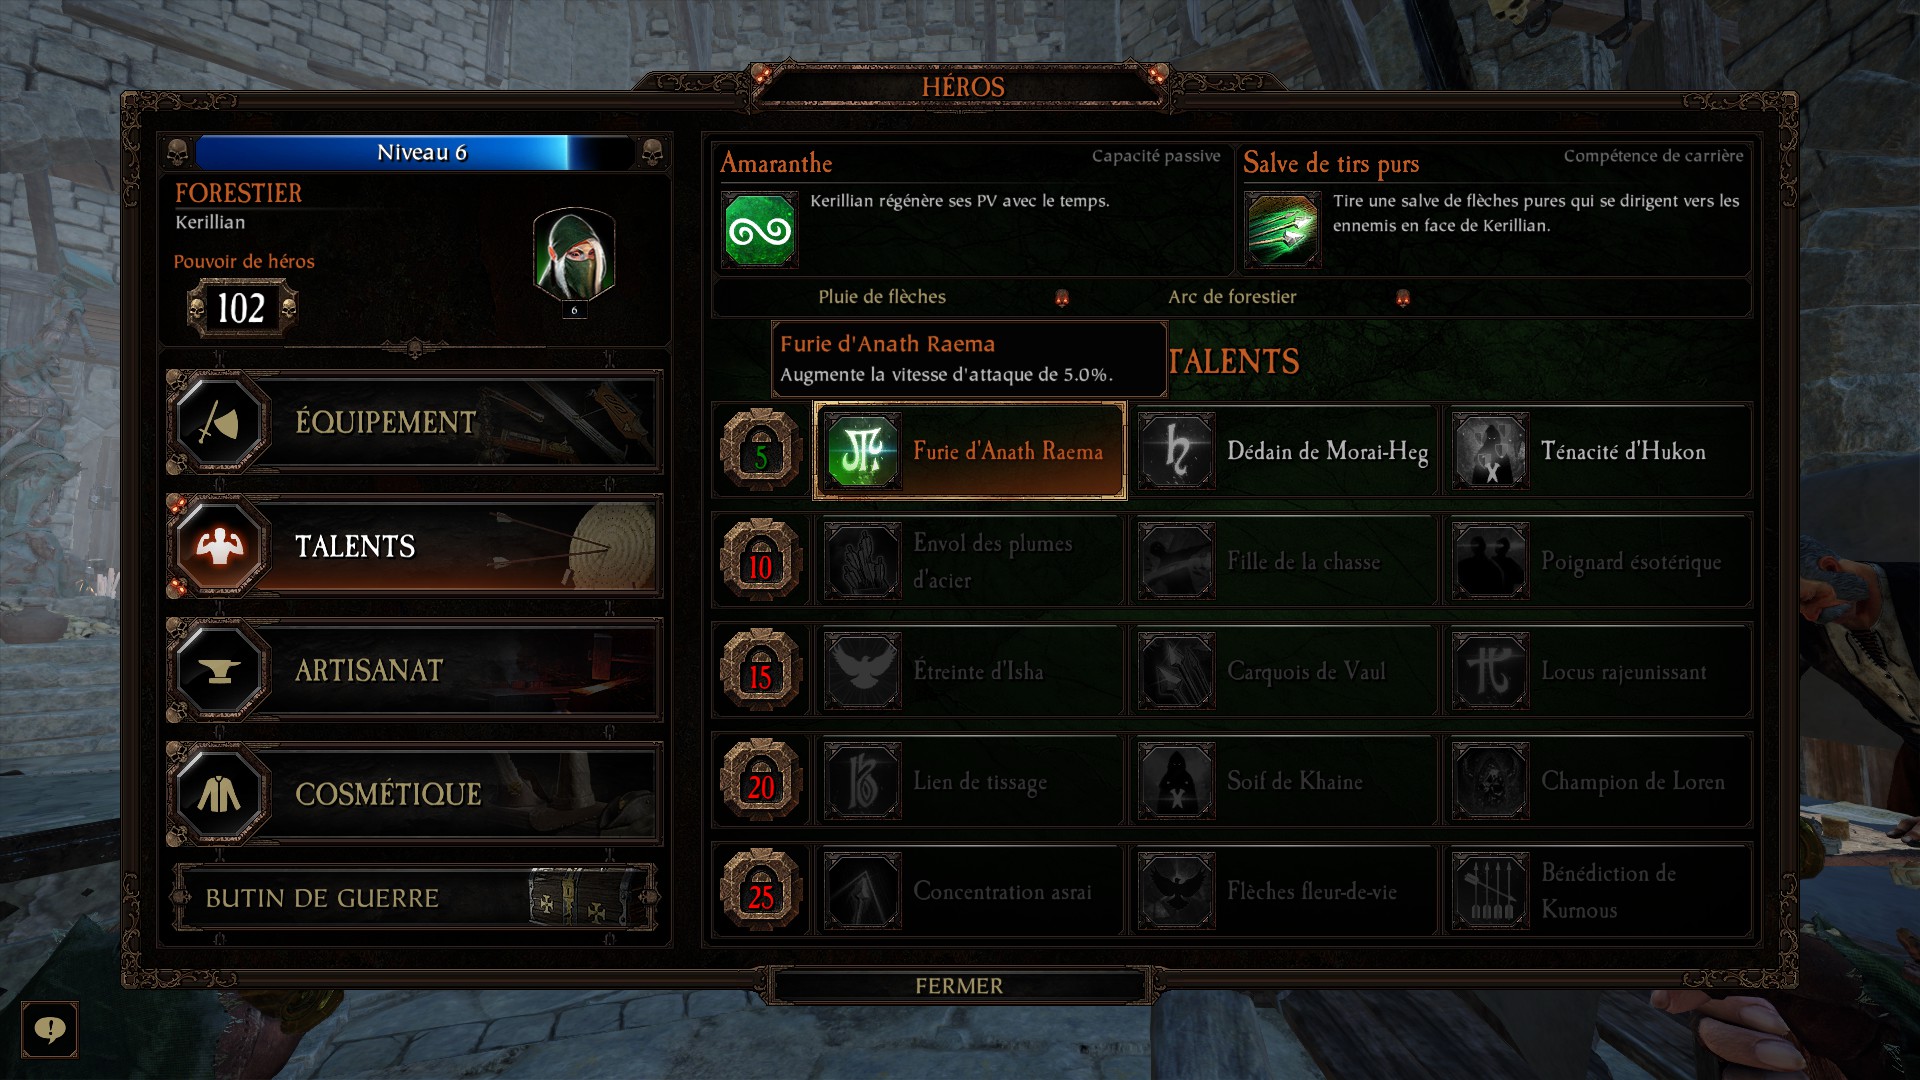This screenshot has height=1080, width=1920.
Task: Click the Pluie de flèches perk label
Action: pyautogui.click(x=882, y=297)
